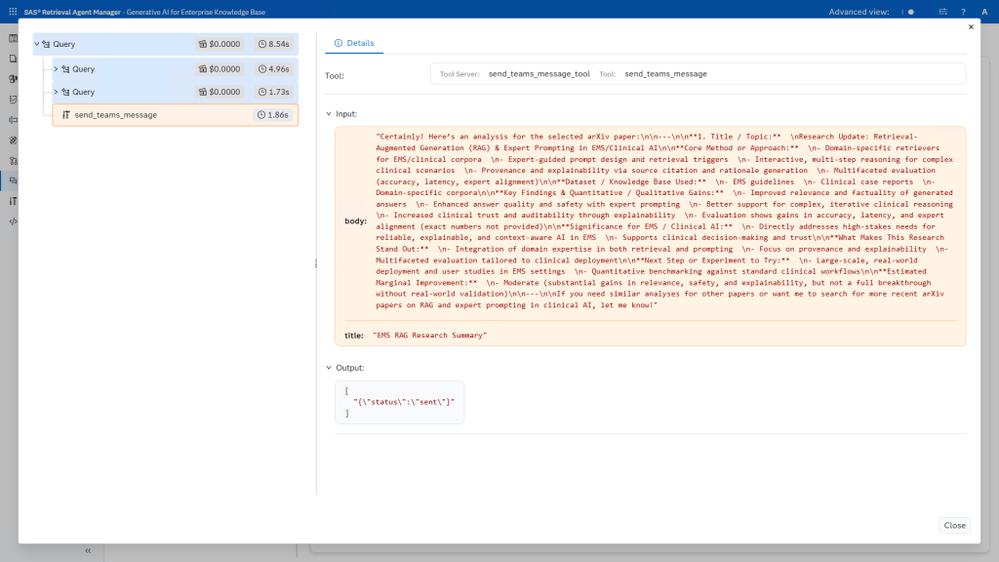Click the tools icon in left sidebar
999x562 pixels.
[x=13, y=201]
